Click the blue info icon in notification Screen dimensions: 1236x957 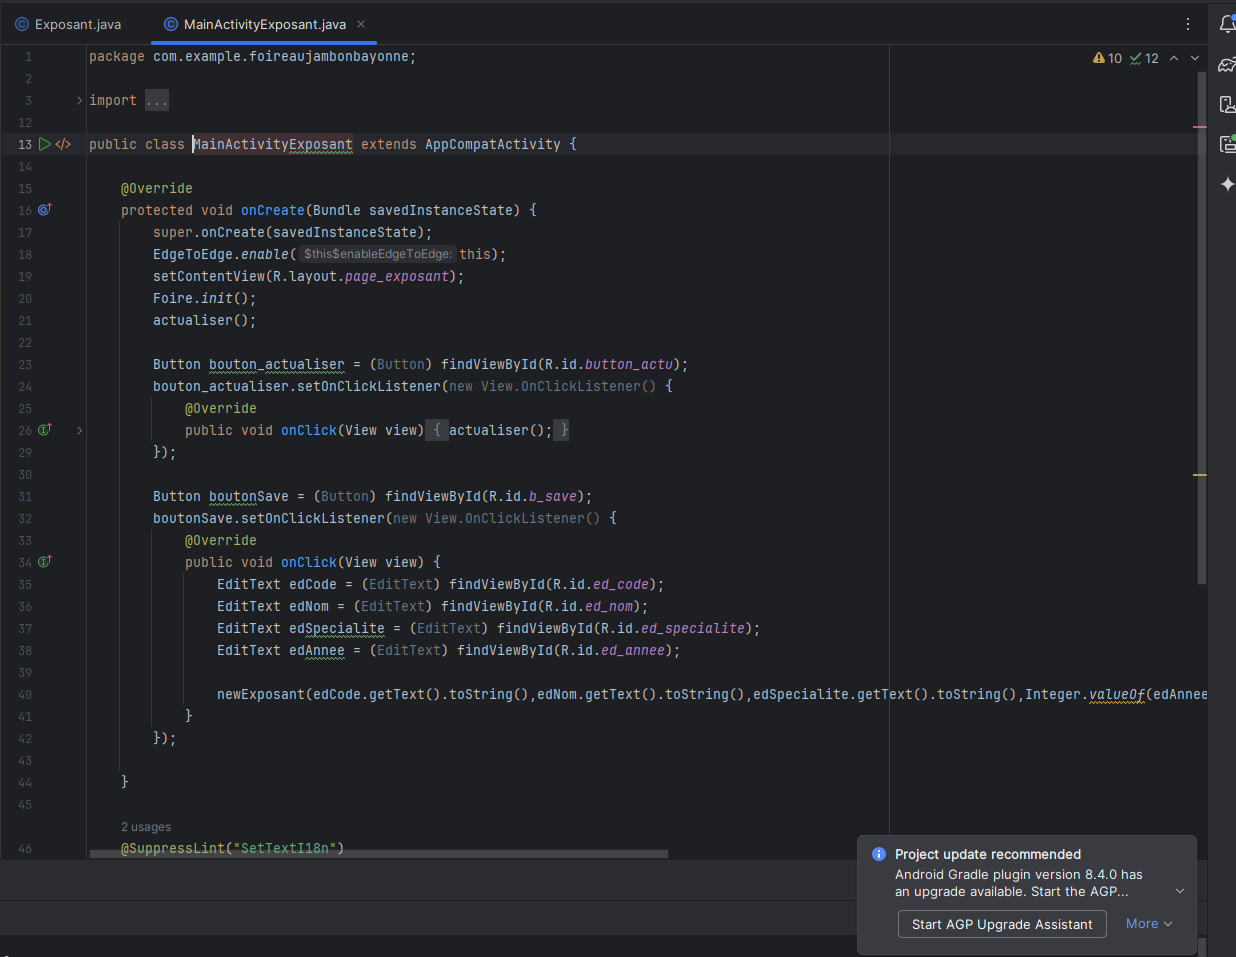(879, 854)
